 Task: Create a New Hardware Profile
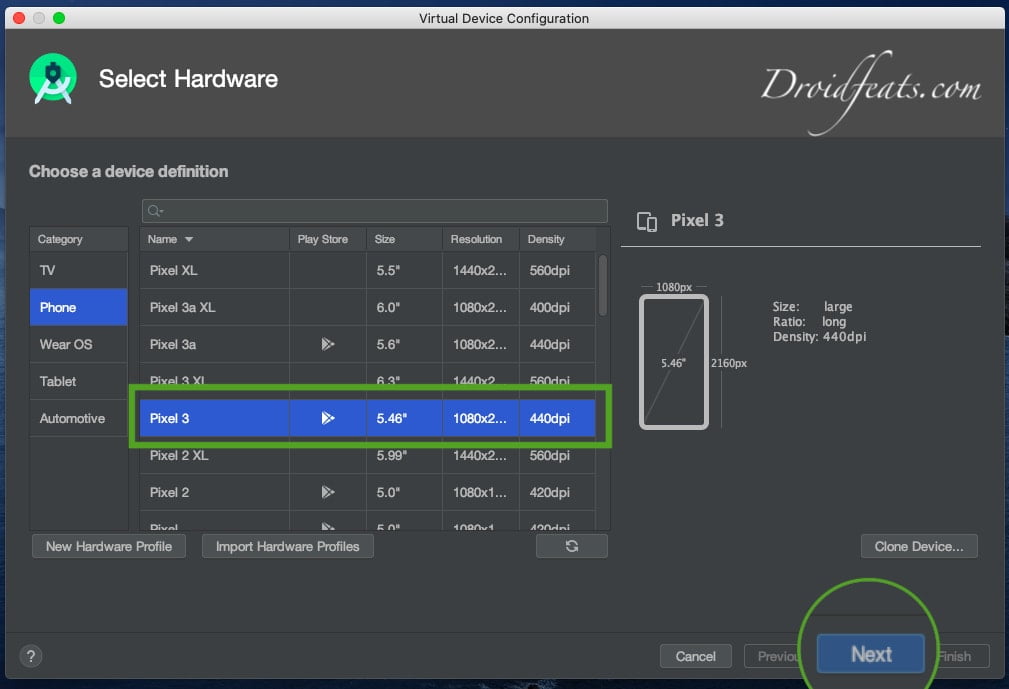(108, 546)
